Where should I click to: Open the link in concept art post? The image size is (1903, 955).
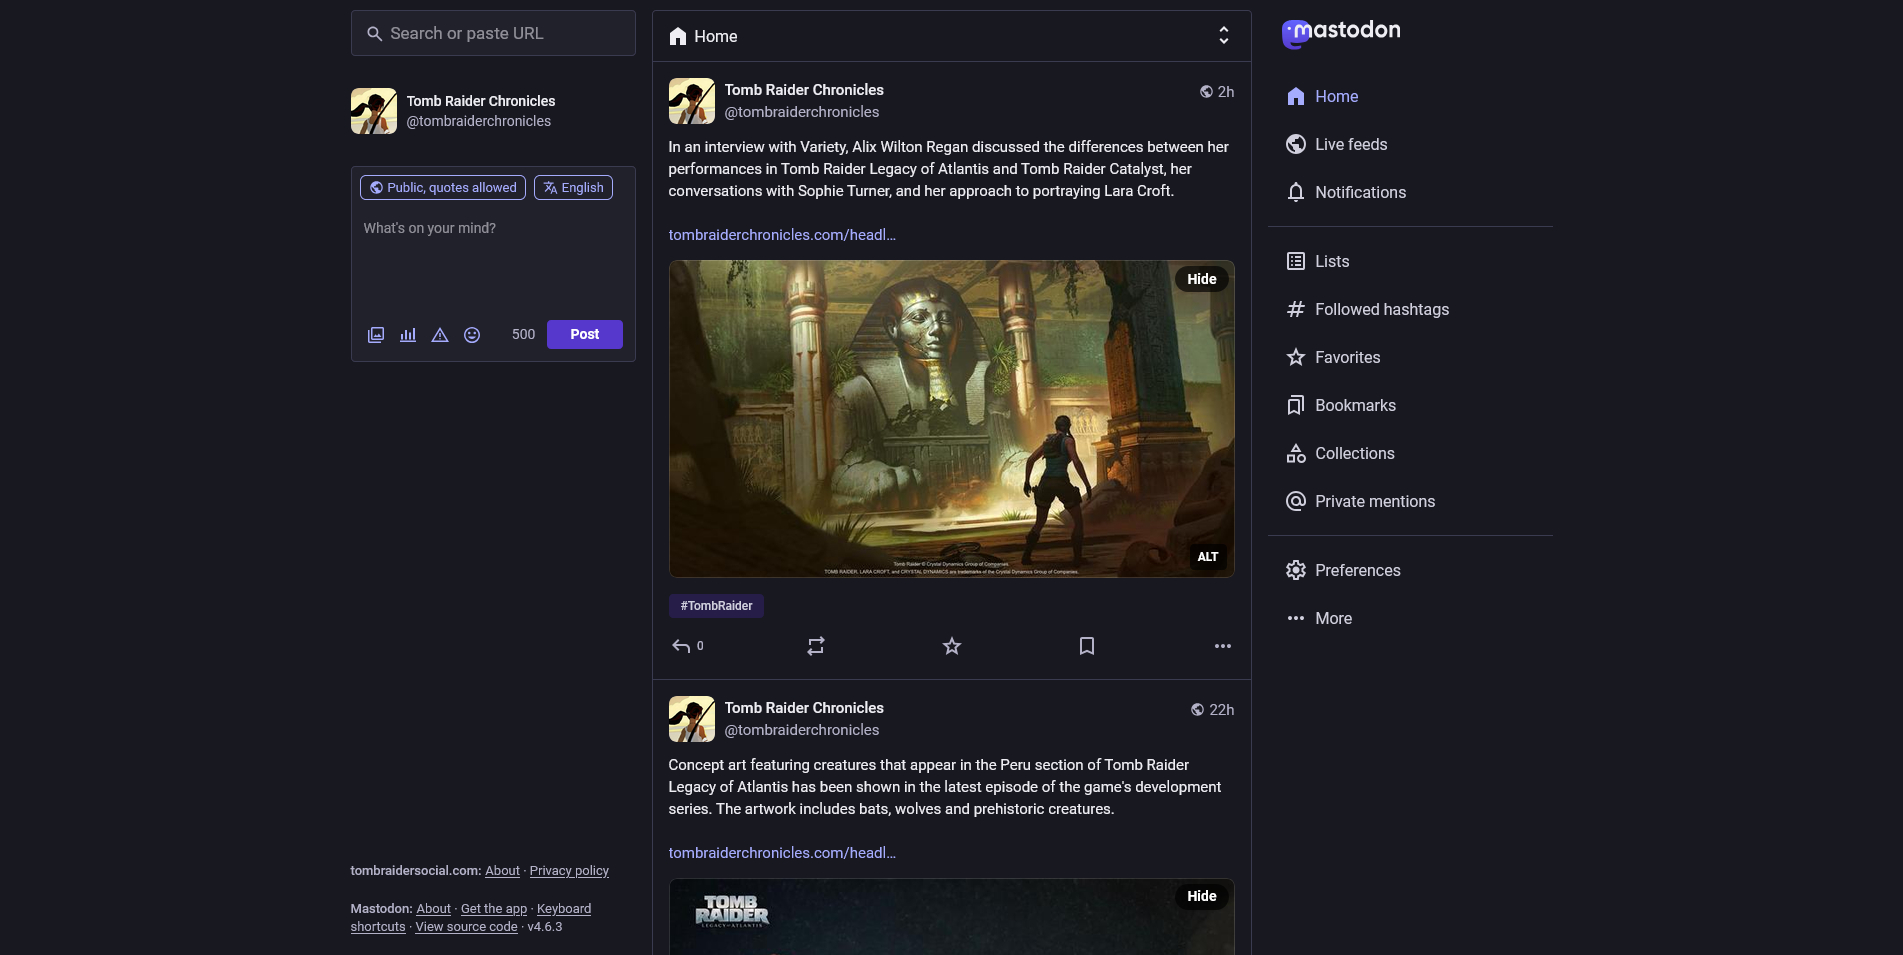(782, 853)
